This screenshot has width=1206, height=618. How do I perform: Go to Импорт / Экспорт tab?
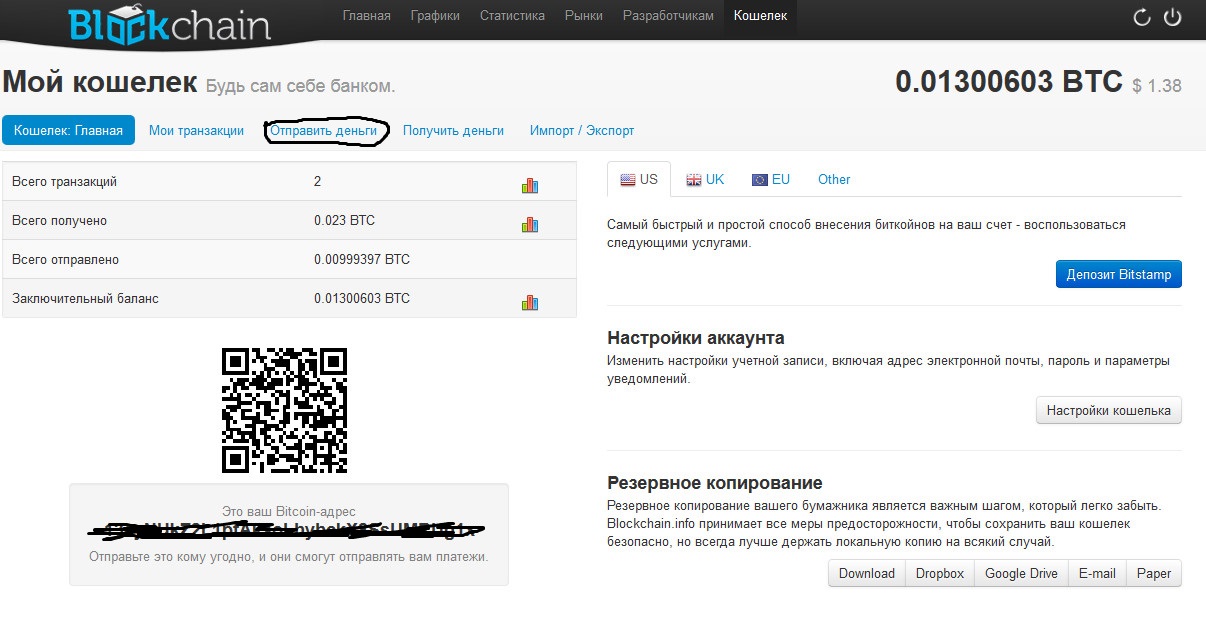pos(582,130)
